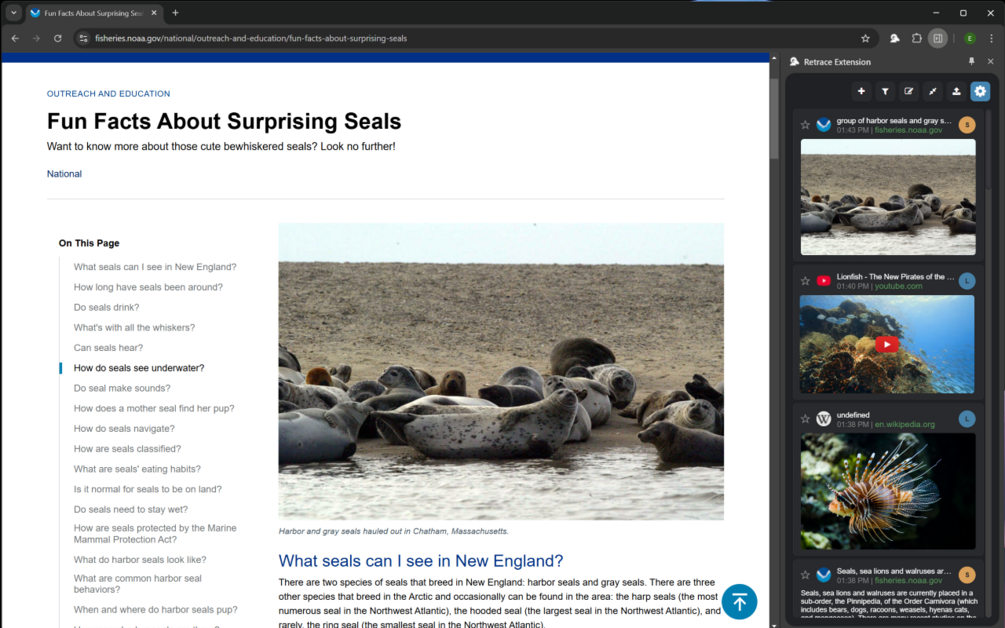The height and width of the screenshot is (628, 1005).
Task: Click the collapse arrows icon in Retrace
Action: (933, 92)
